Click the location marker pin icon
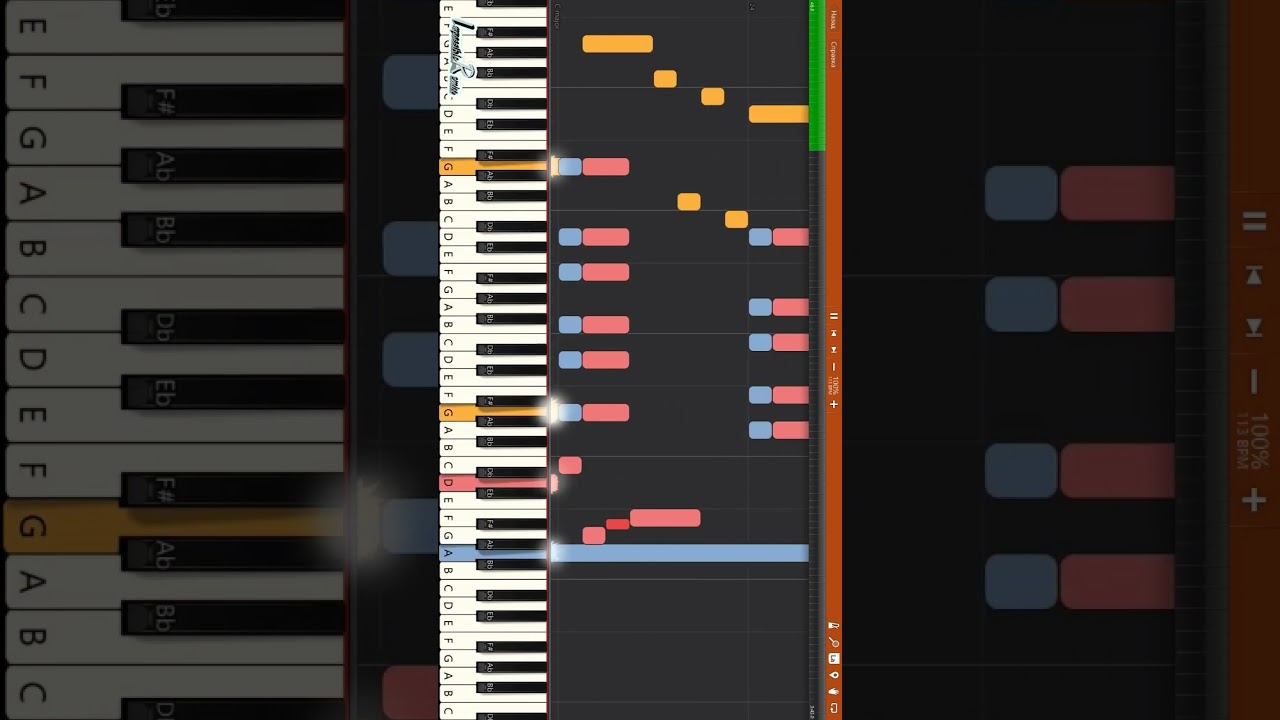Screen dimensions: 1280x720 click(834, 675)
